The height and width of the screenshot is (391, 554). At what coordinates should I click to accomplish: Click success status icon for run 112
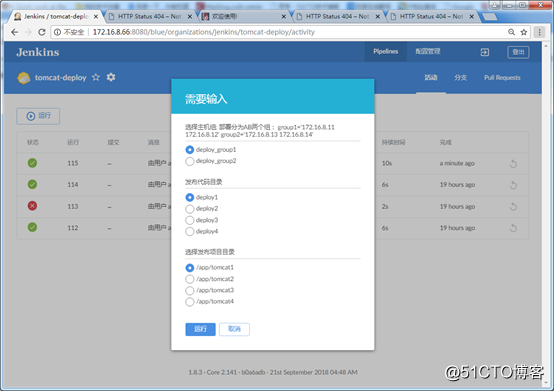32,227
